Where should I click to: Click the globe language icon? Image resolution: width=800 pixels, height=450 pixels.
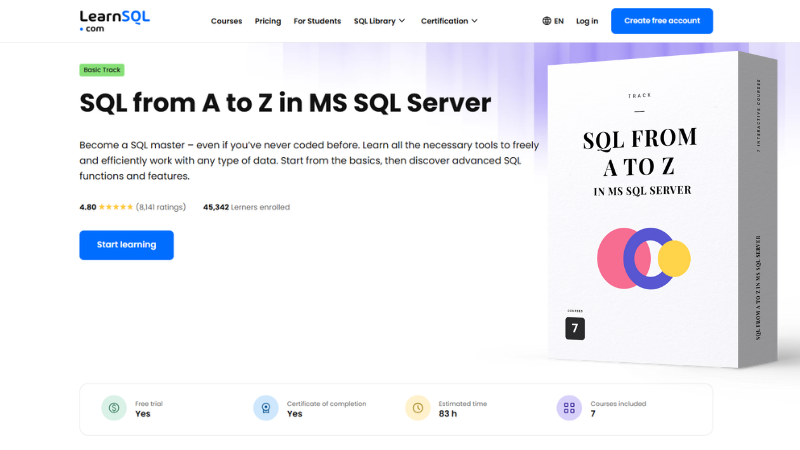pos(546,21)
